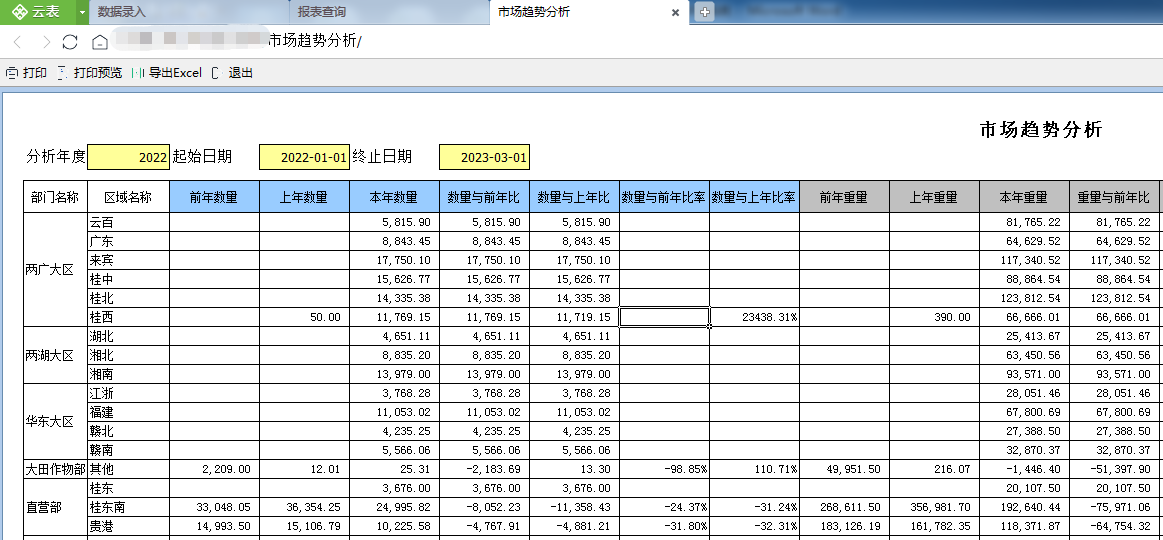
Task: Click the 部门名称 column header
Action: point(55,197)
